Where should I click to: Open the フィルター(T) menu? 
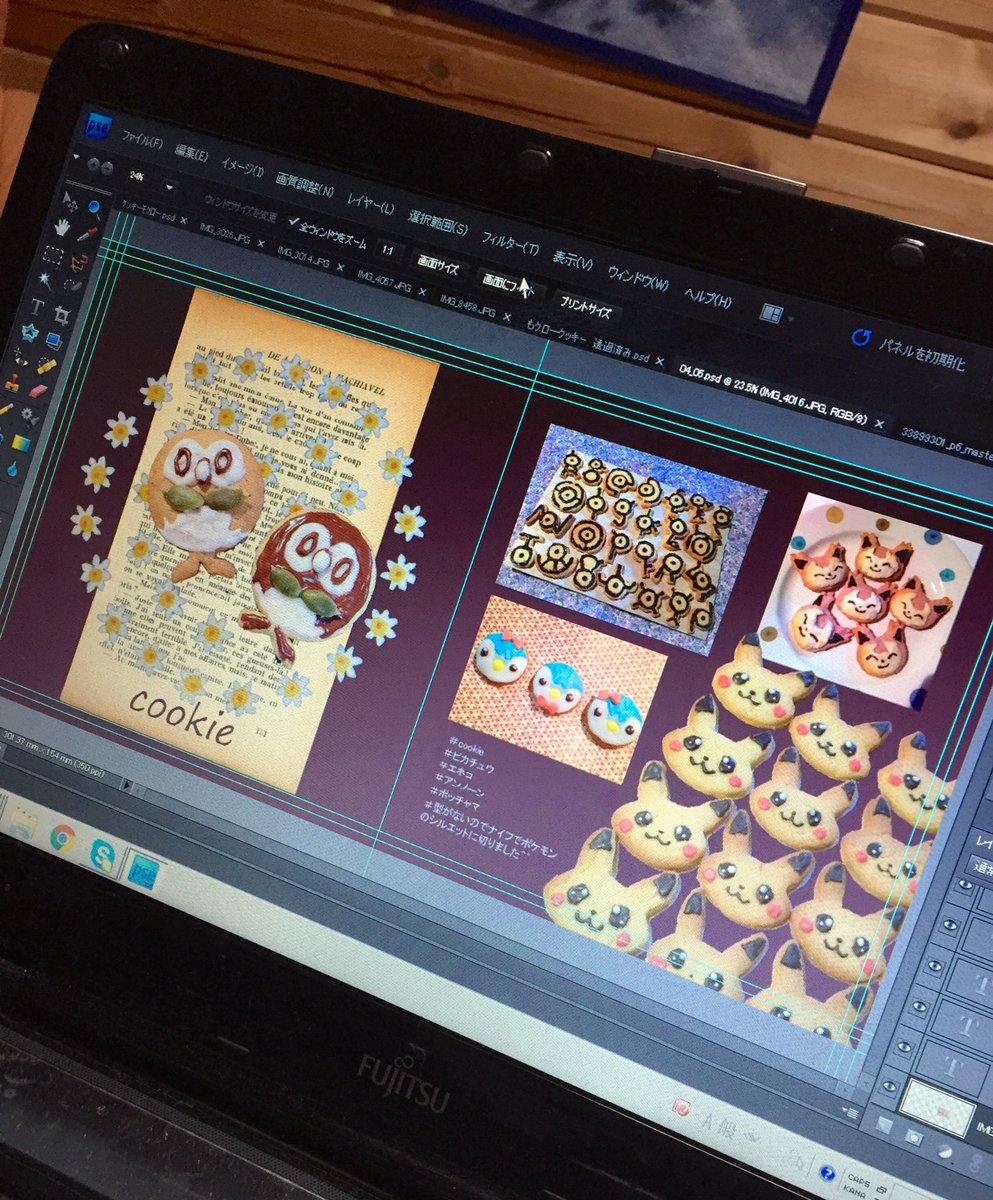[510, 245]
